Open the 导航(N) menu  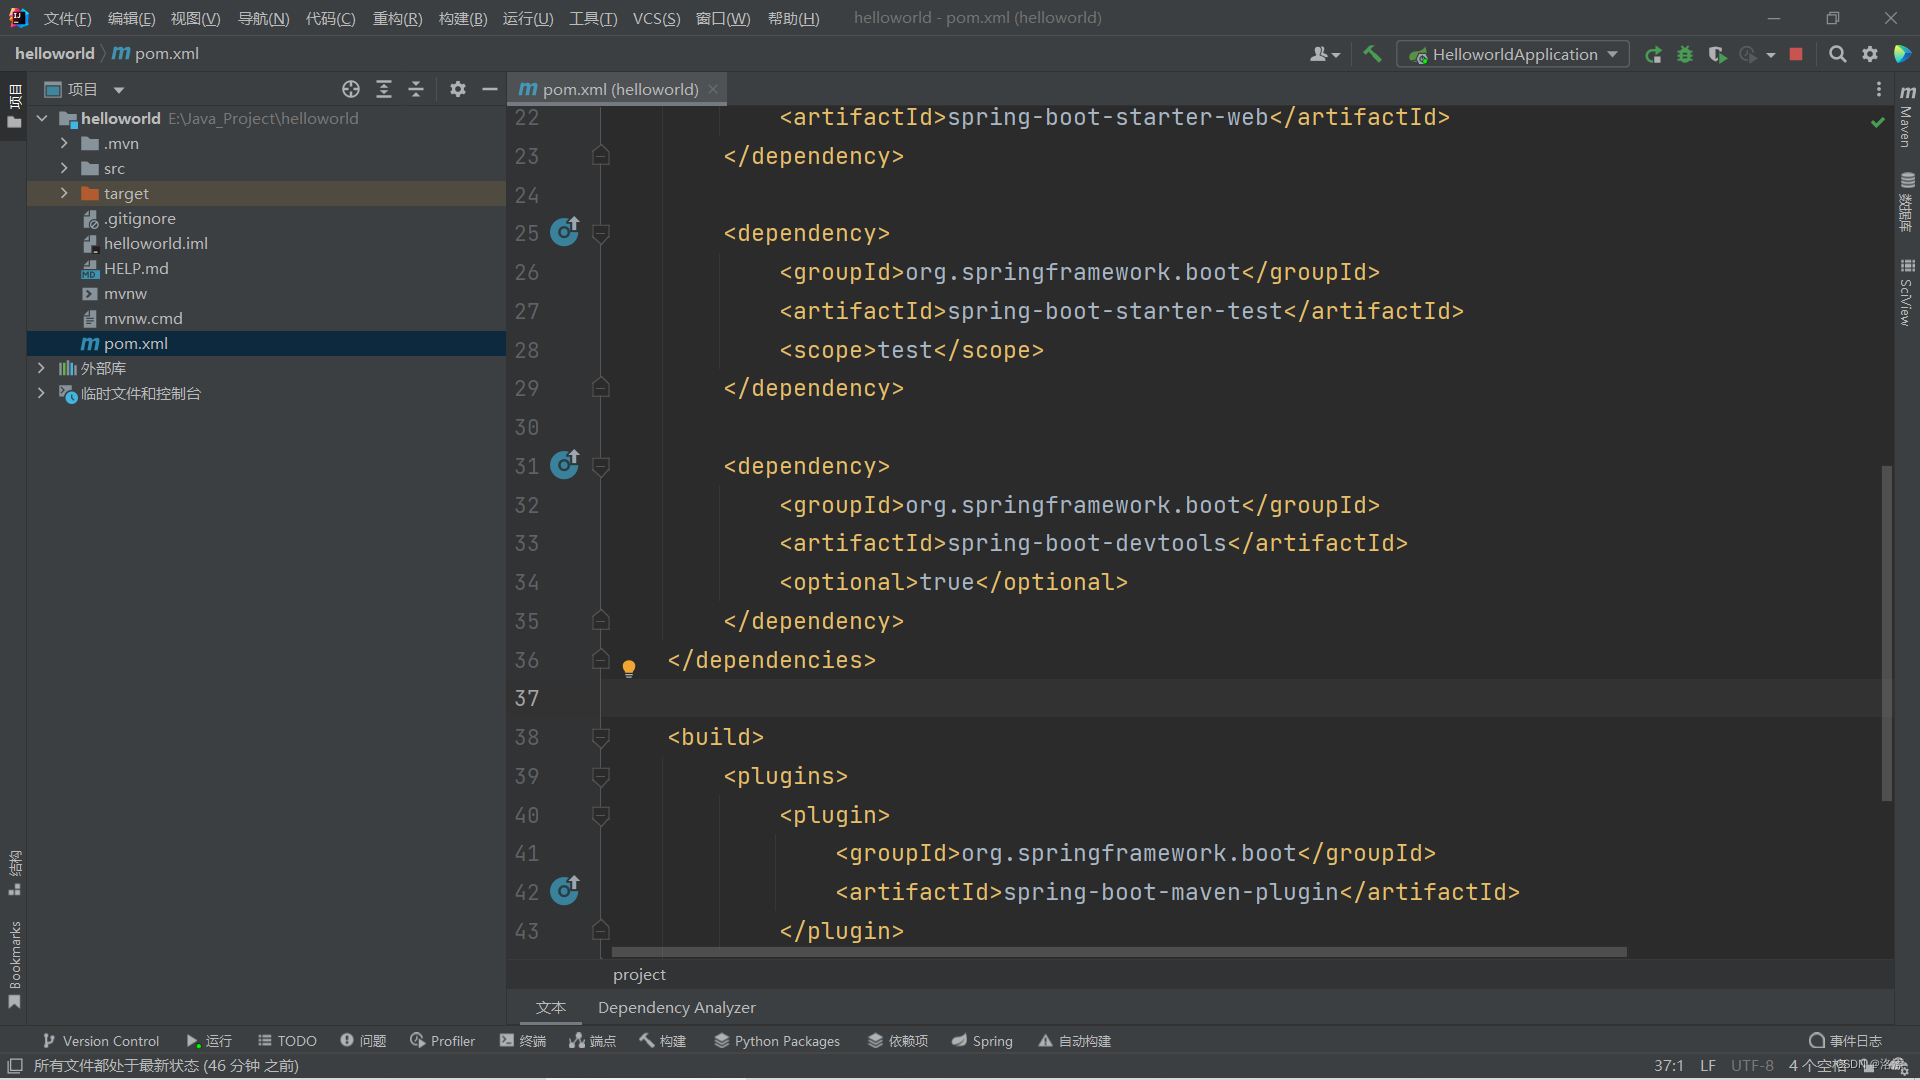(263, 18)
